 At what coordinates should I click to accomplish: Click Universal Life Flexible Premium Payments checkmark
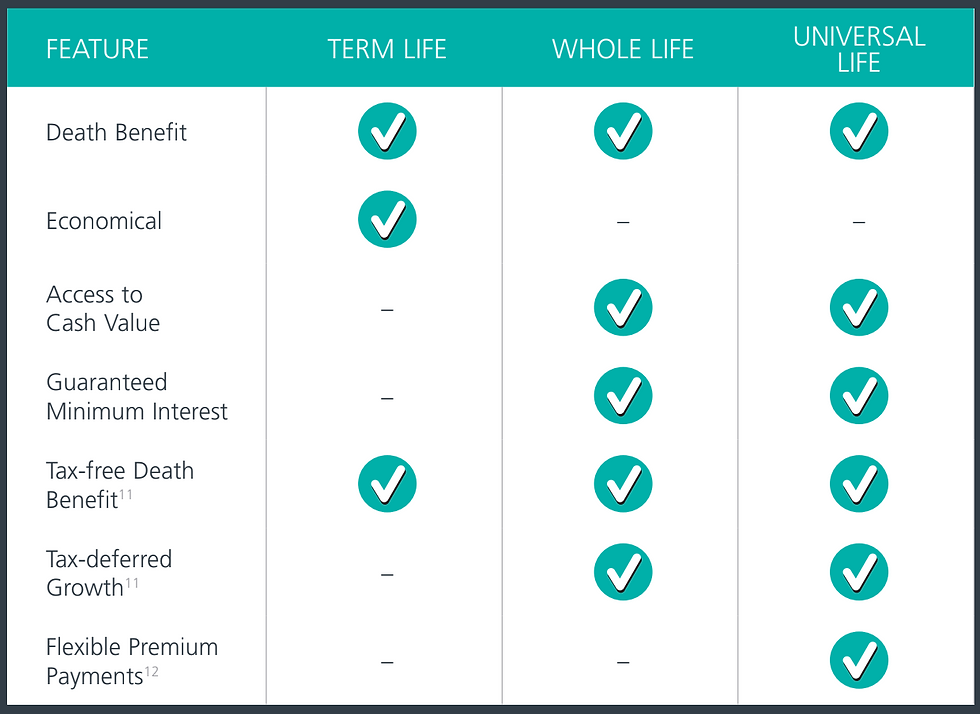pos(859,660)
